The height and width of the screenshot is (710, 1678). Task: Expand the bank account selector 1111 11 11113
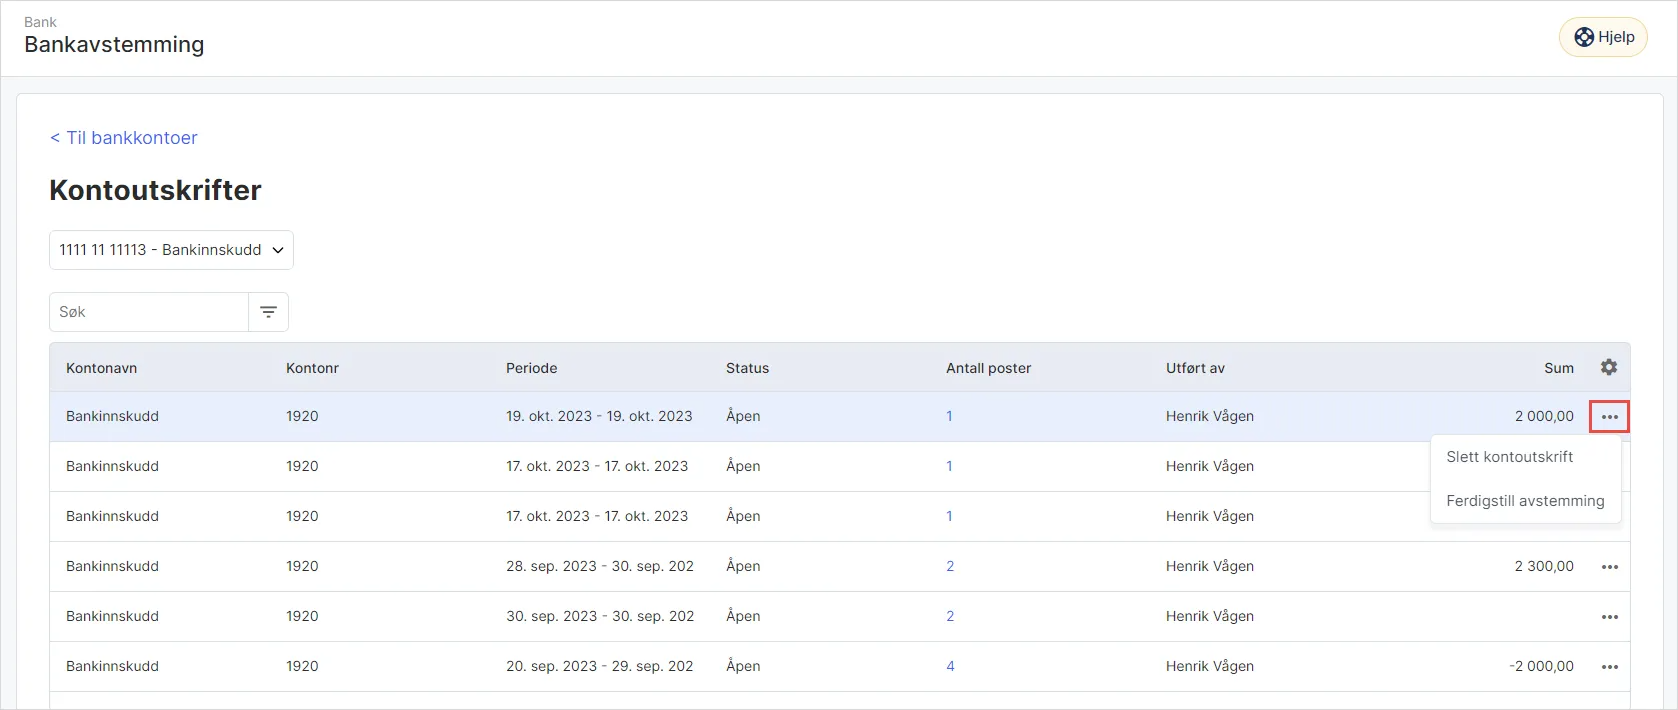[x=171, y=250]
